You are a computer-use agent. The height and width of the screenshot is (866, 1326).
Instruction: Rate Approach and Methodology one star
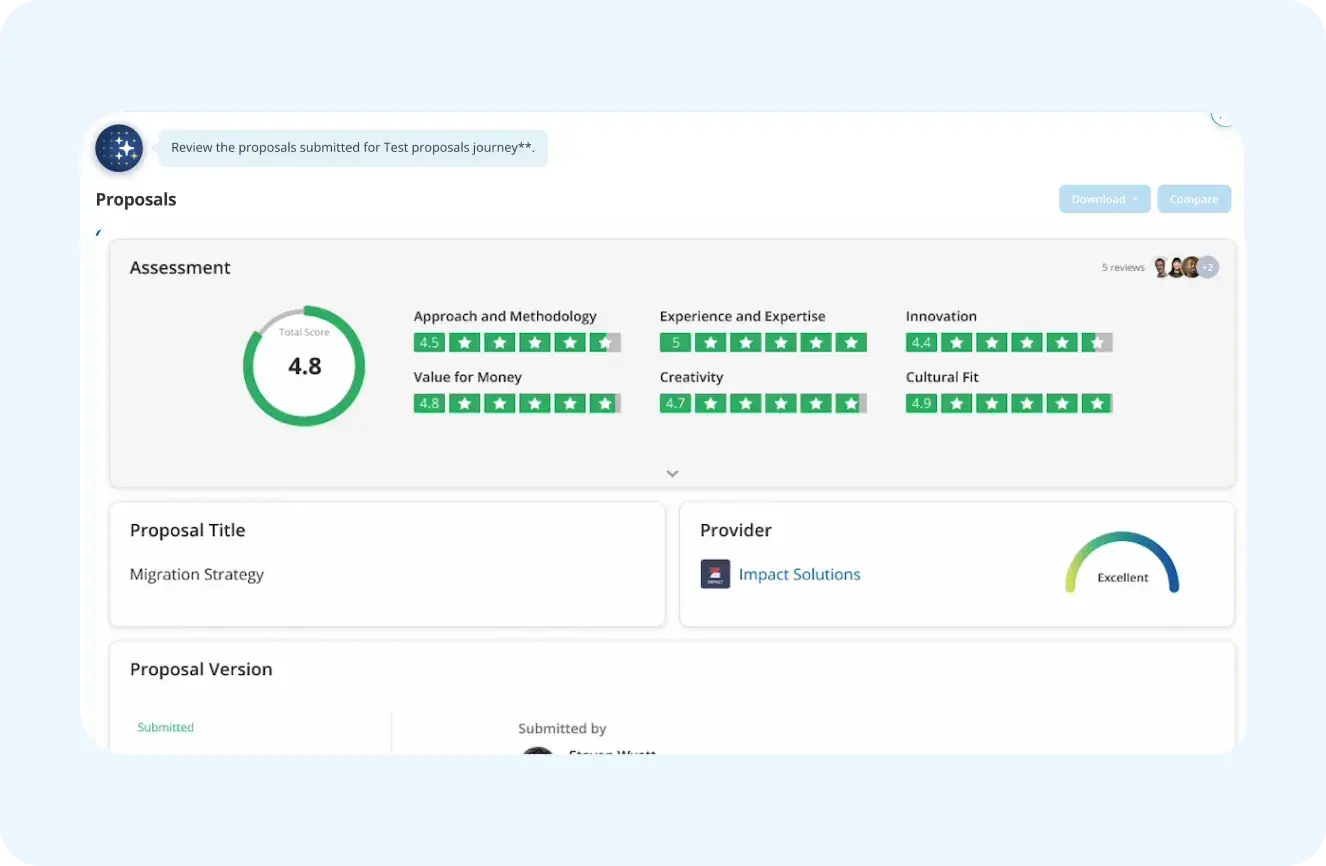tap(464, 342)
